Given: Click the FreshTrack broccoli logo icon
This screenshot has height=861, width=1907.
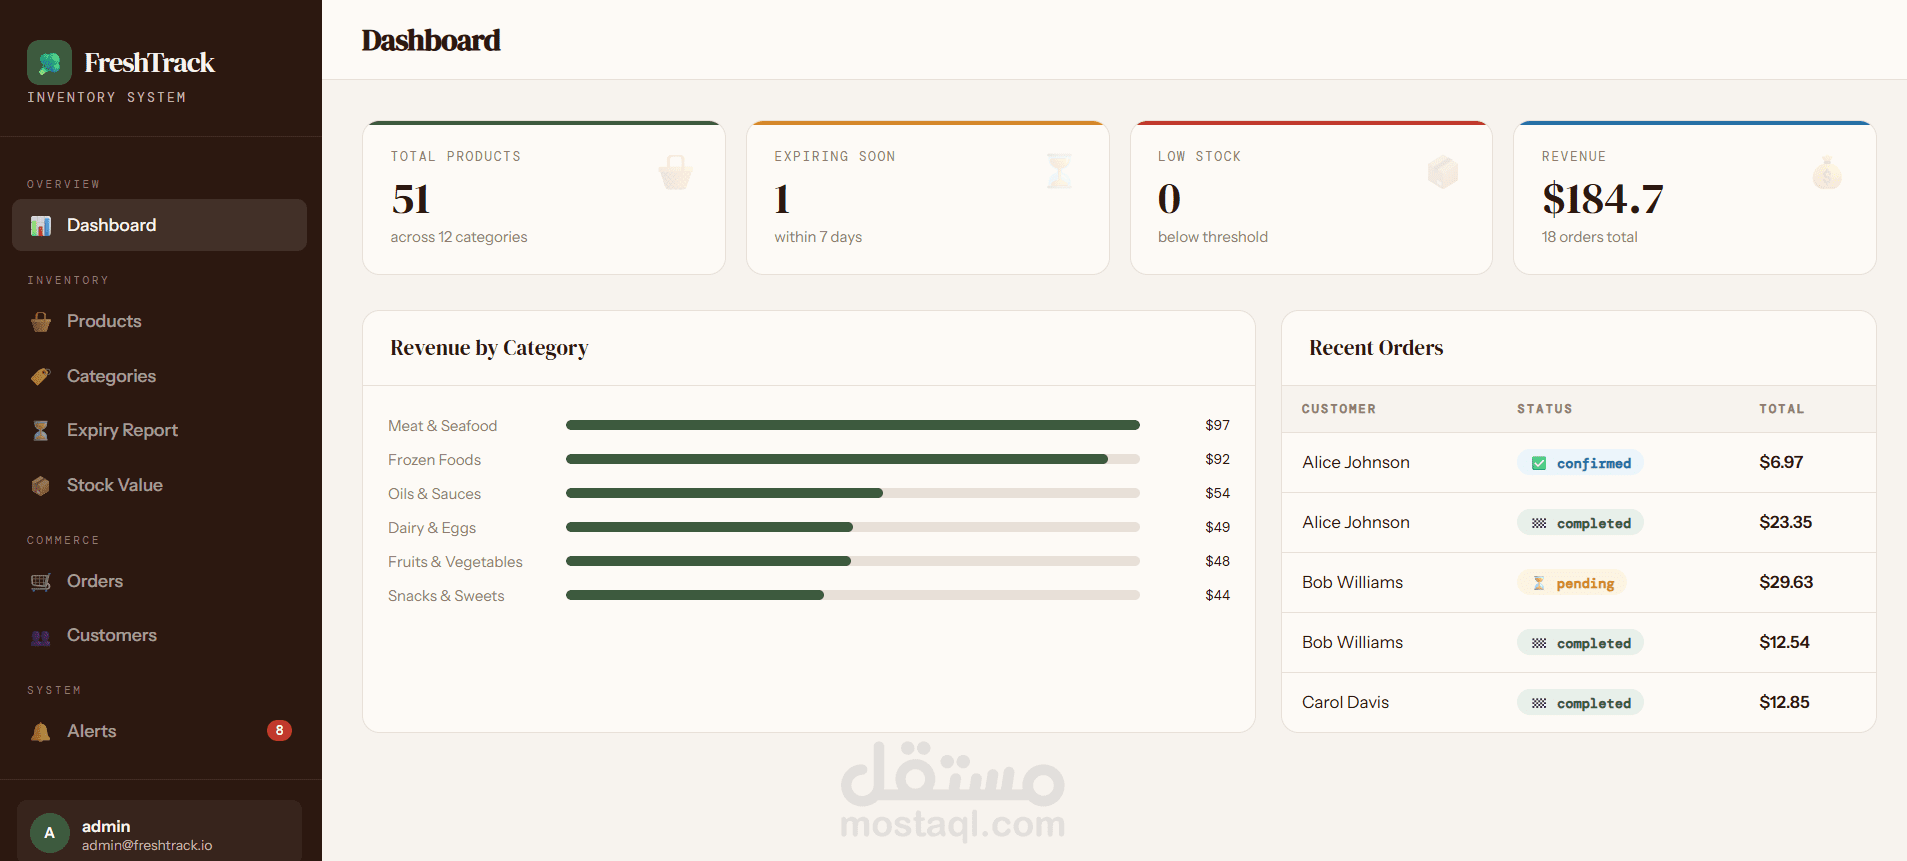Looking at the screenshot, I should click(x=49, y=62).
